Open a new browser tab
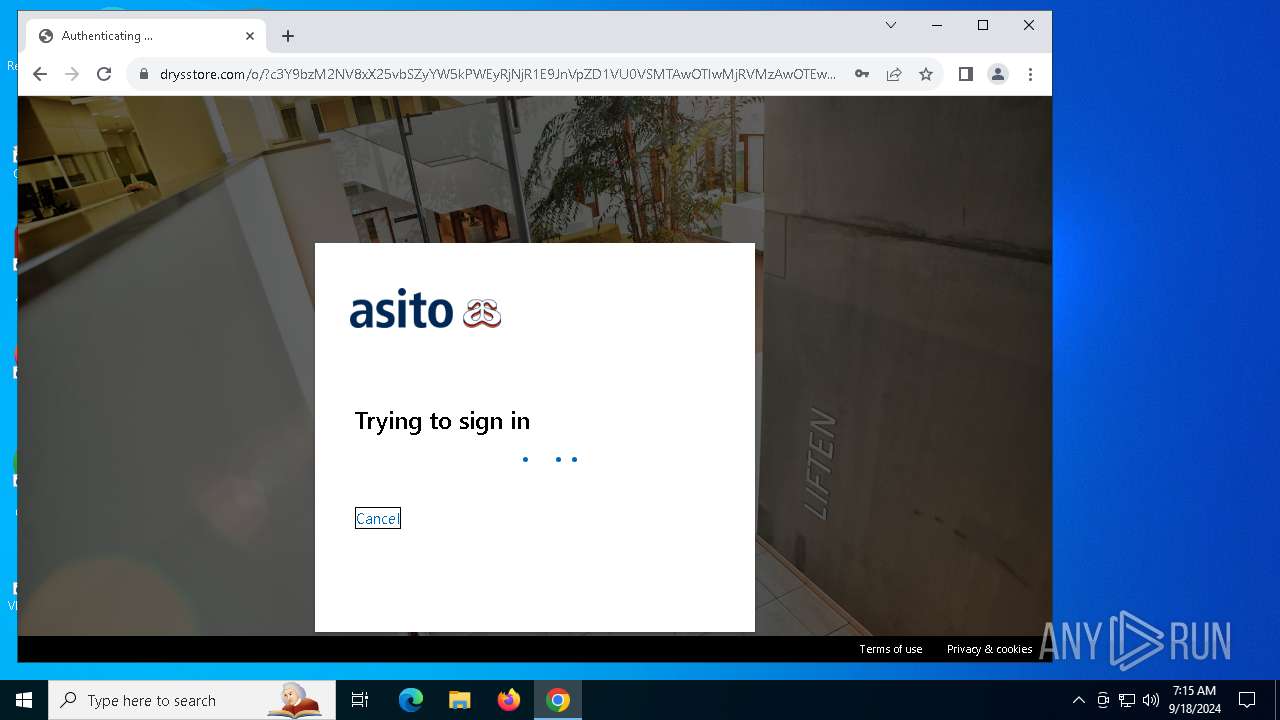 288,36
